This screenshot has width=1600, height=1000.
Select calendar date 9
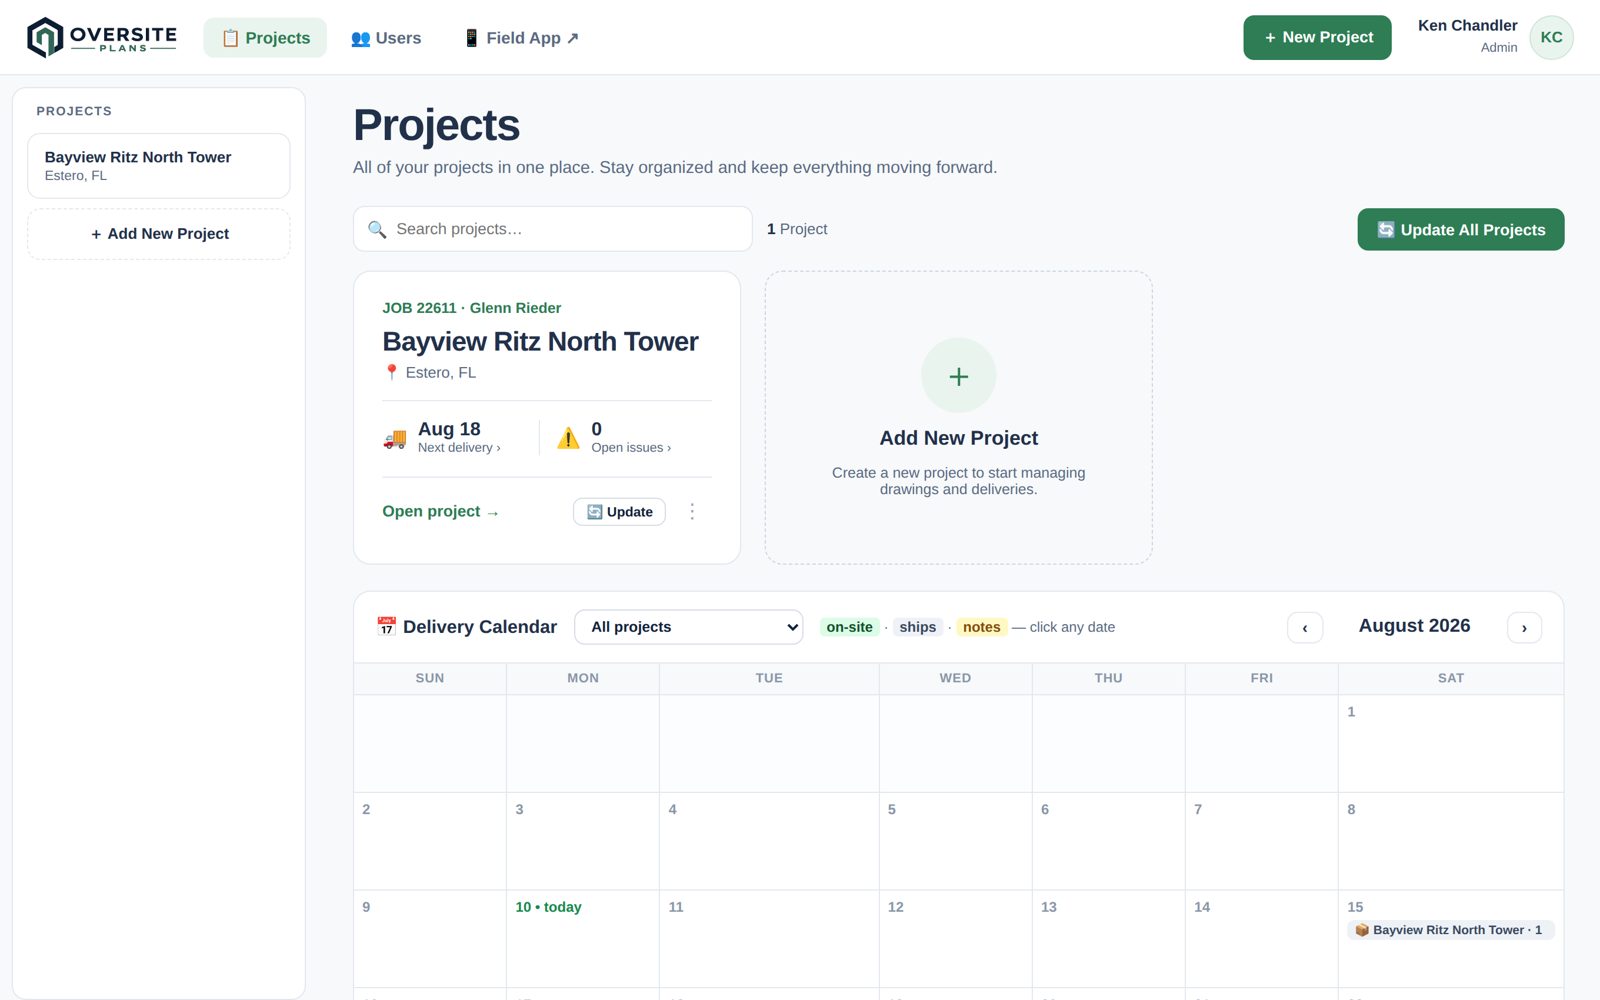(430, 939)
